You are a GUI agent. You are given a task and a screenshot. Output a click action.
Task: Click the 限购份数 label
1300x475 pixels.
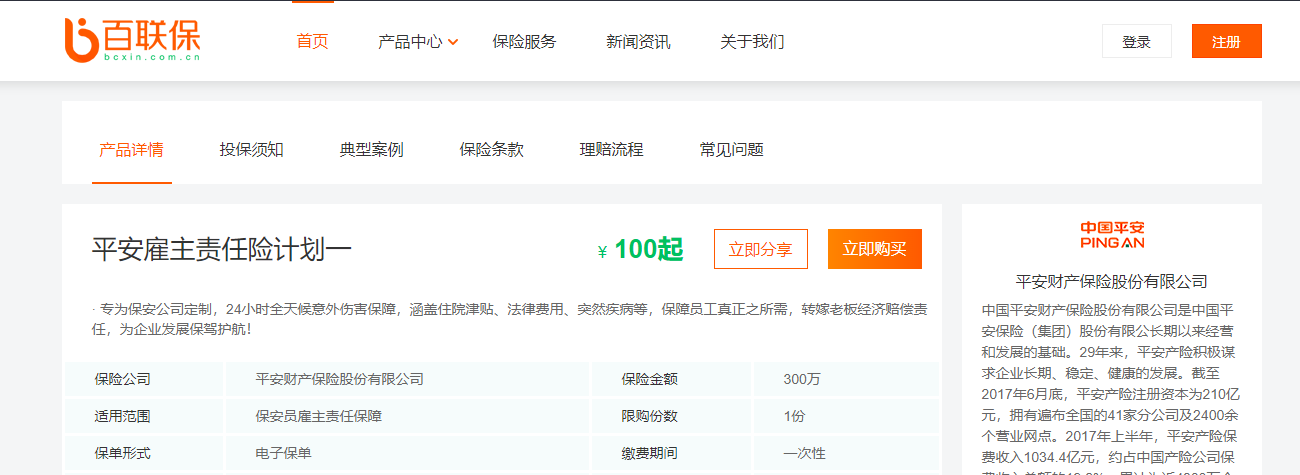click(x=650, y=416)
